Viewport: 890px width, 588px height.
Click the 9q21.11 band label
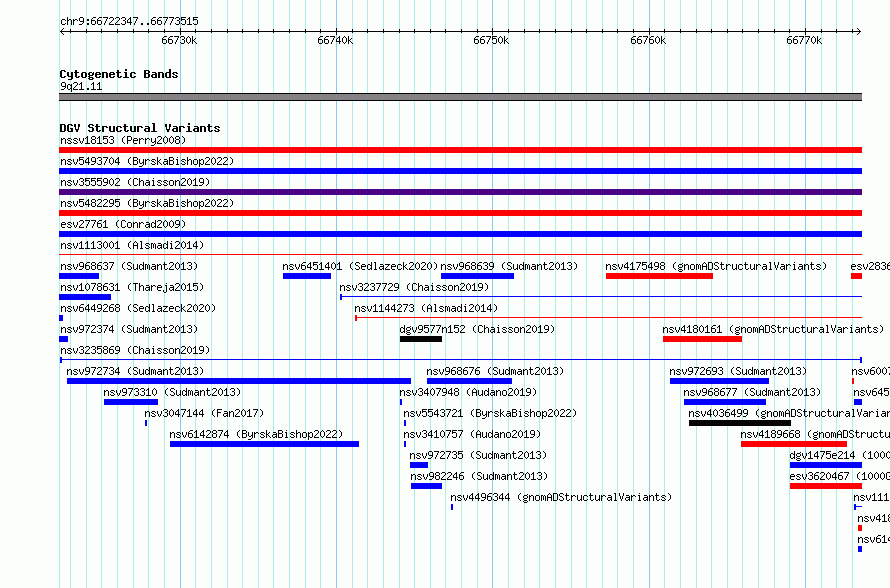click(x=81, y=86)
